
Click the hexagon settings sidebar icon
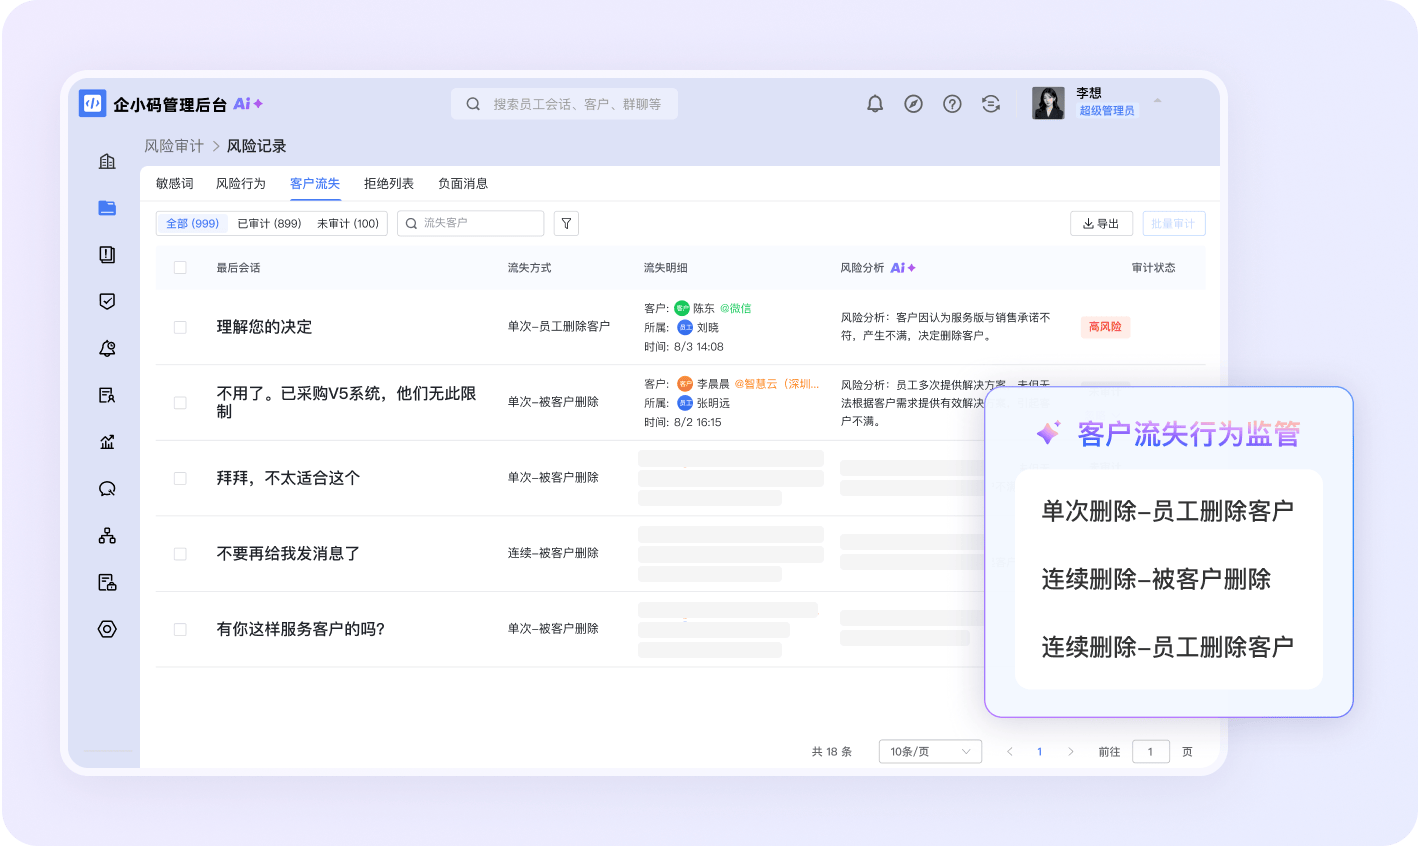tap(107, 629)
